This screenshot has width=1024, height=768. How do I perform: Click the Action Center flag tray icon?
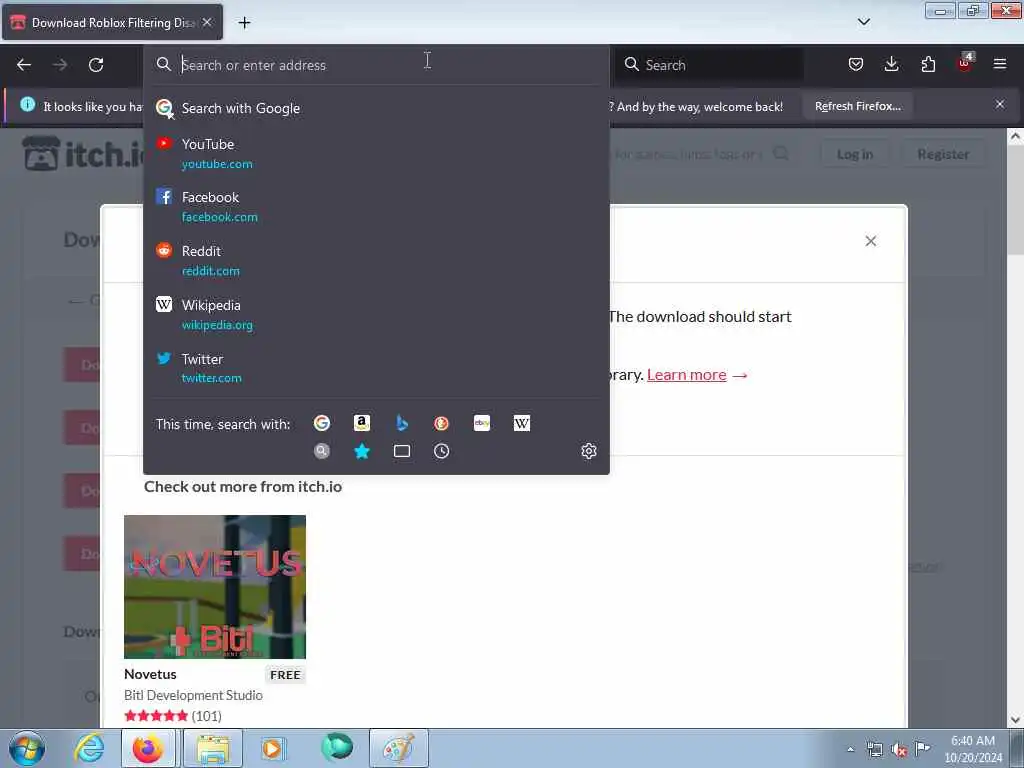pyautogui.click(x=922, y=748)
